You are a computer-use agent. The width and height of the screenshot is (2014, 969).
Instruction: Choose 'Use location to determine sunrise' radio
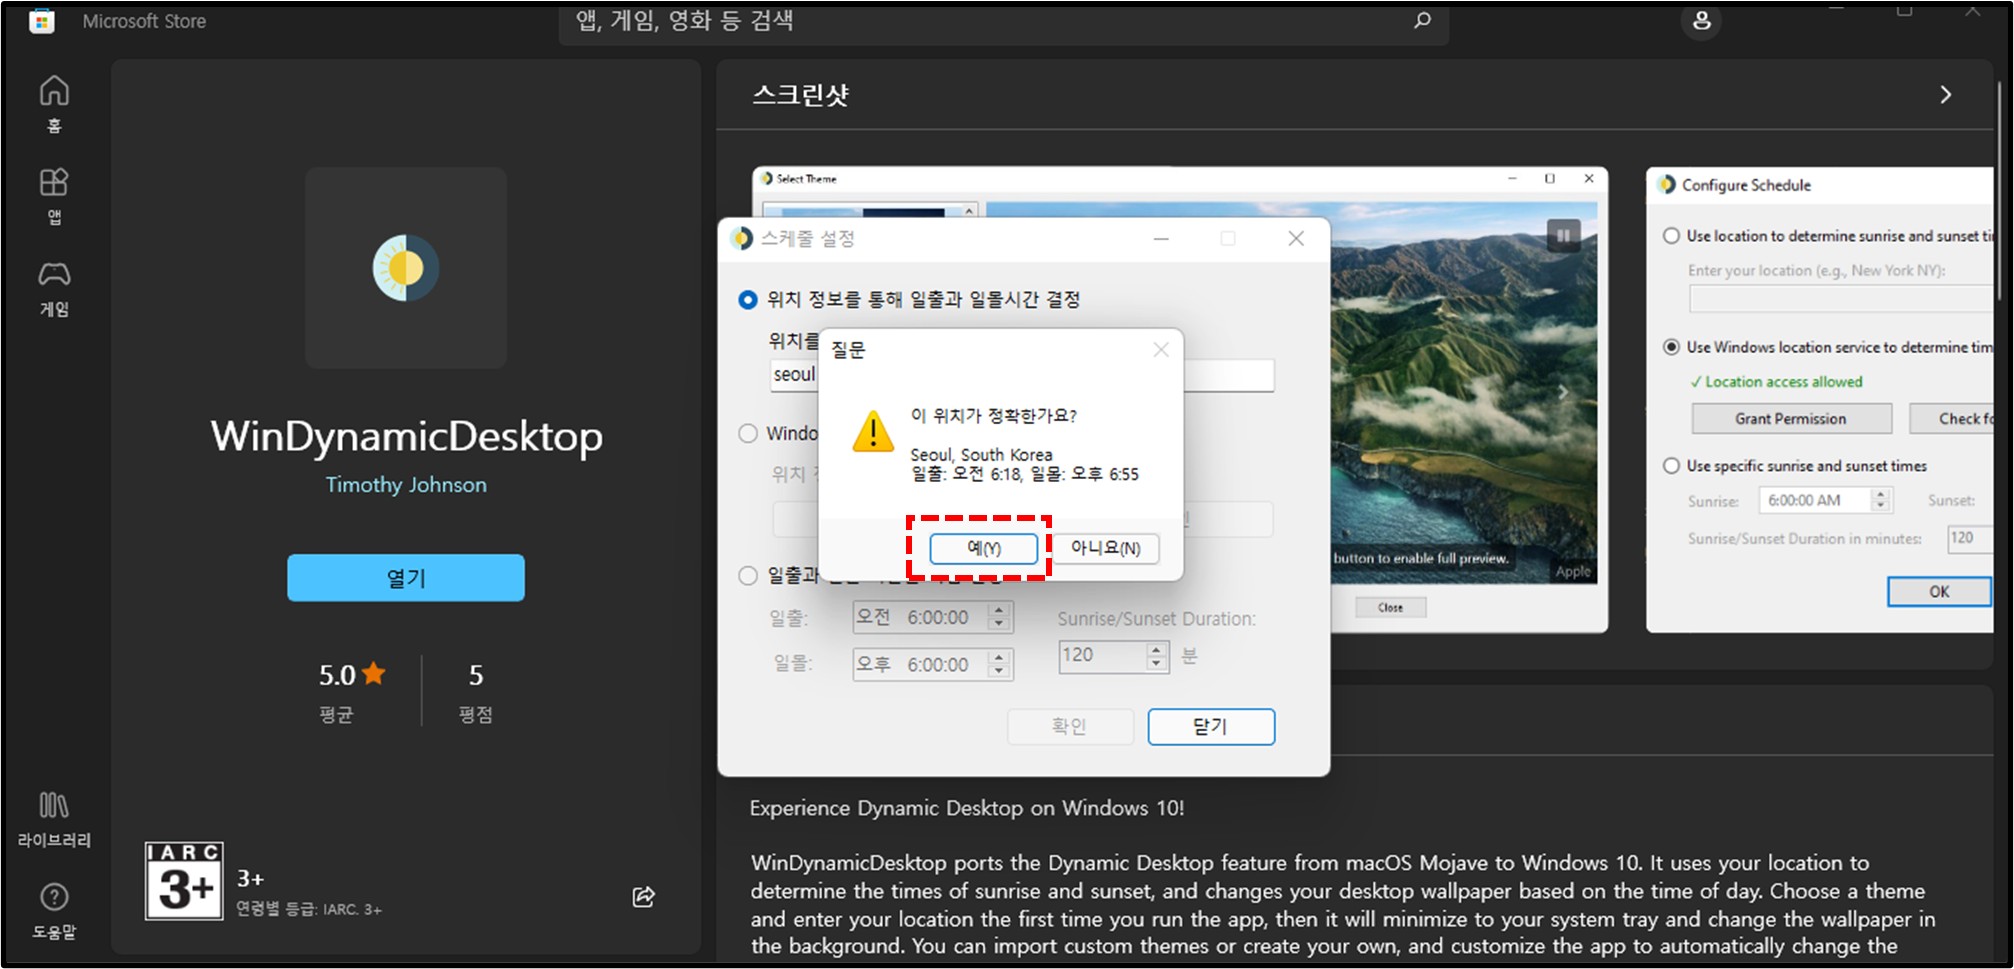(1671, 236)
